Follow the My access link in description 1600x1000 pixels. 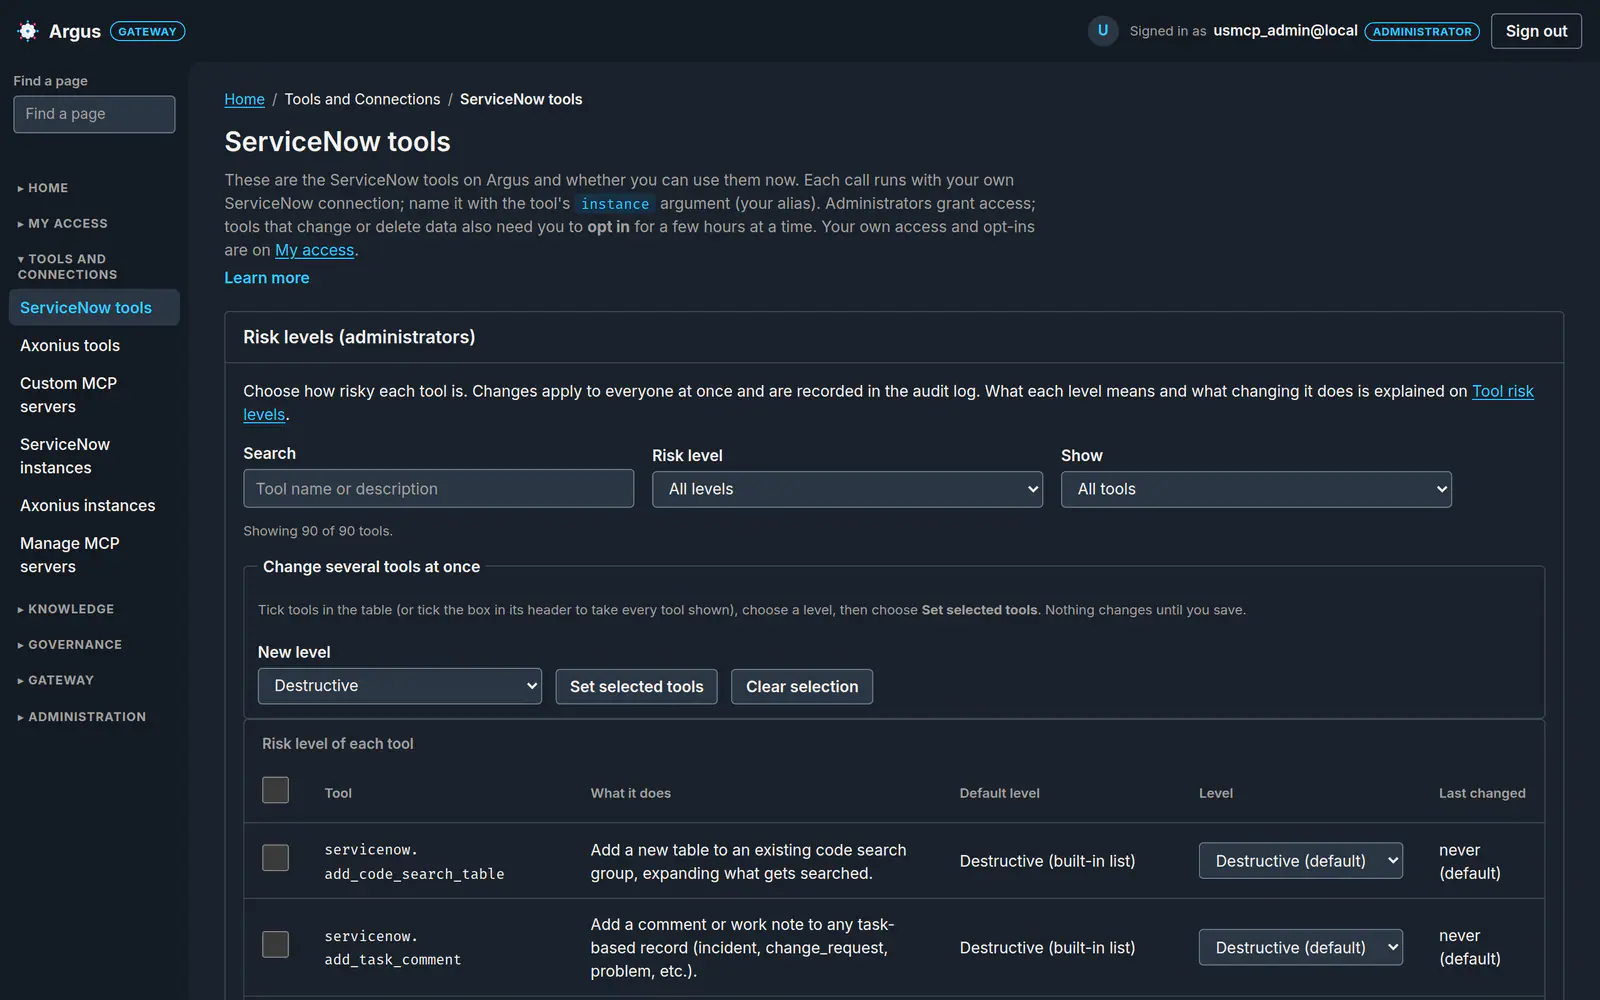(x=315, y=250)
